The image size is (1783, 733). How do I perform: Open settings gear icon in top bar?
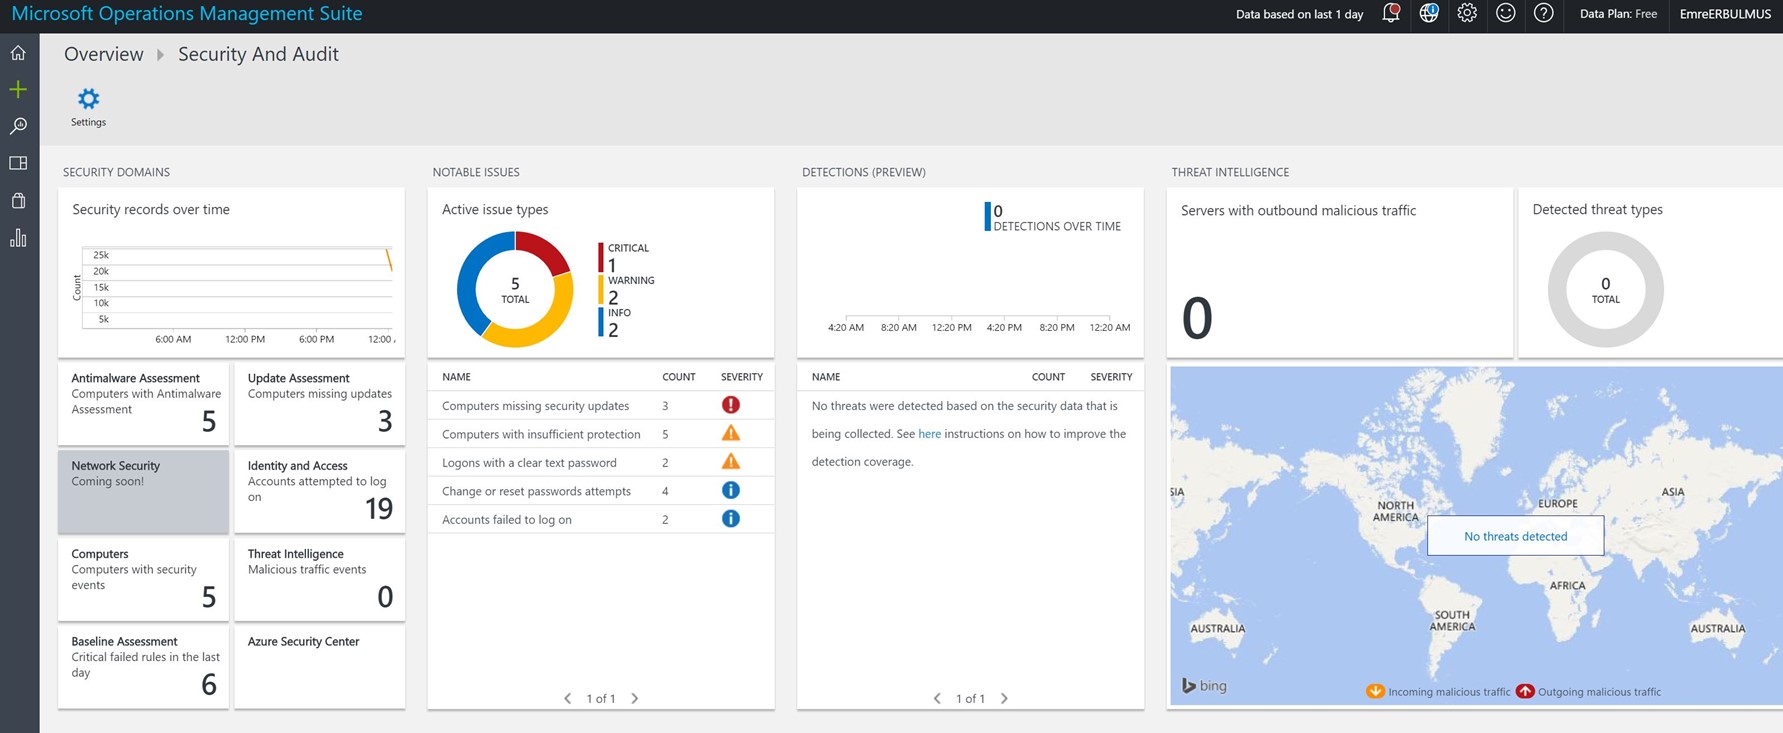1467,13
